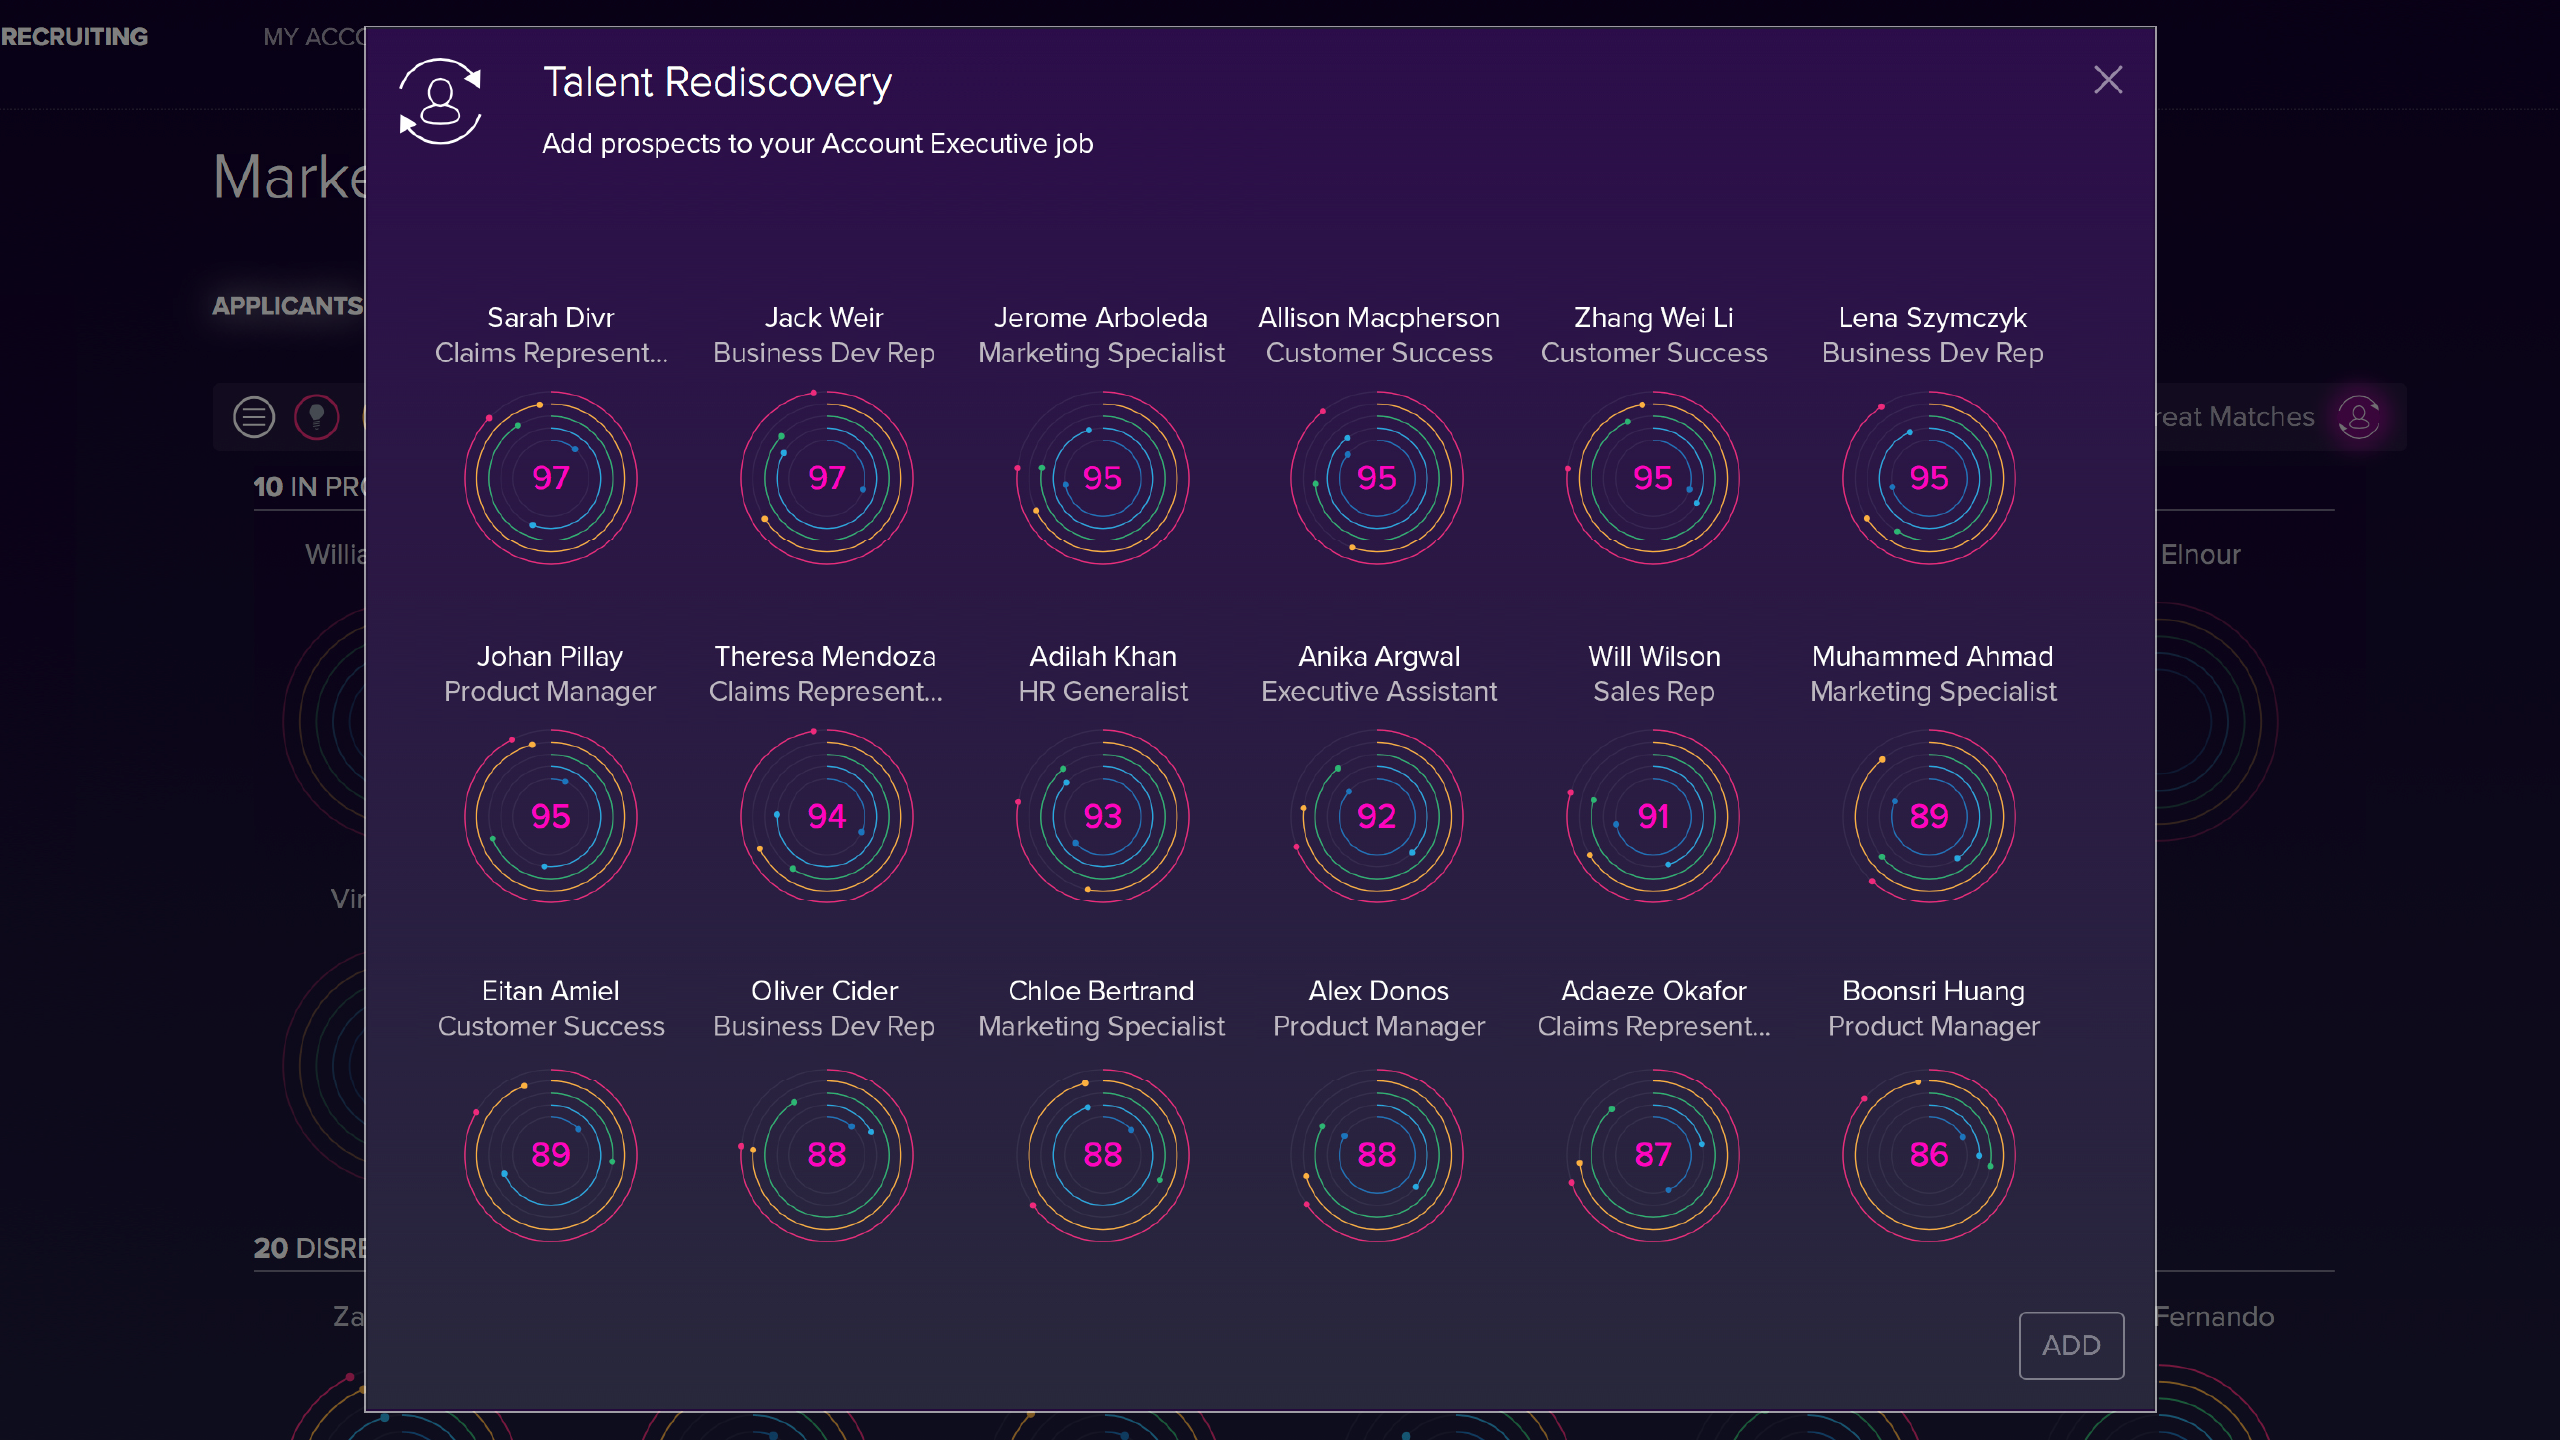Image resolution: width=2560 pixels, height=1440 pixels.
Task: Select Theresa Mendoza's 94 score ring
Action: (826, 816)
